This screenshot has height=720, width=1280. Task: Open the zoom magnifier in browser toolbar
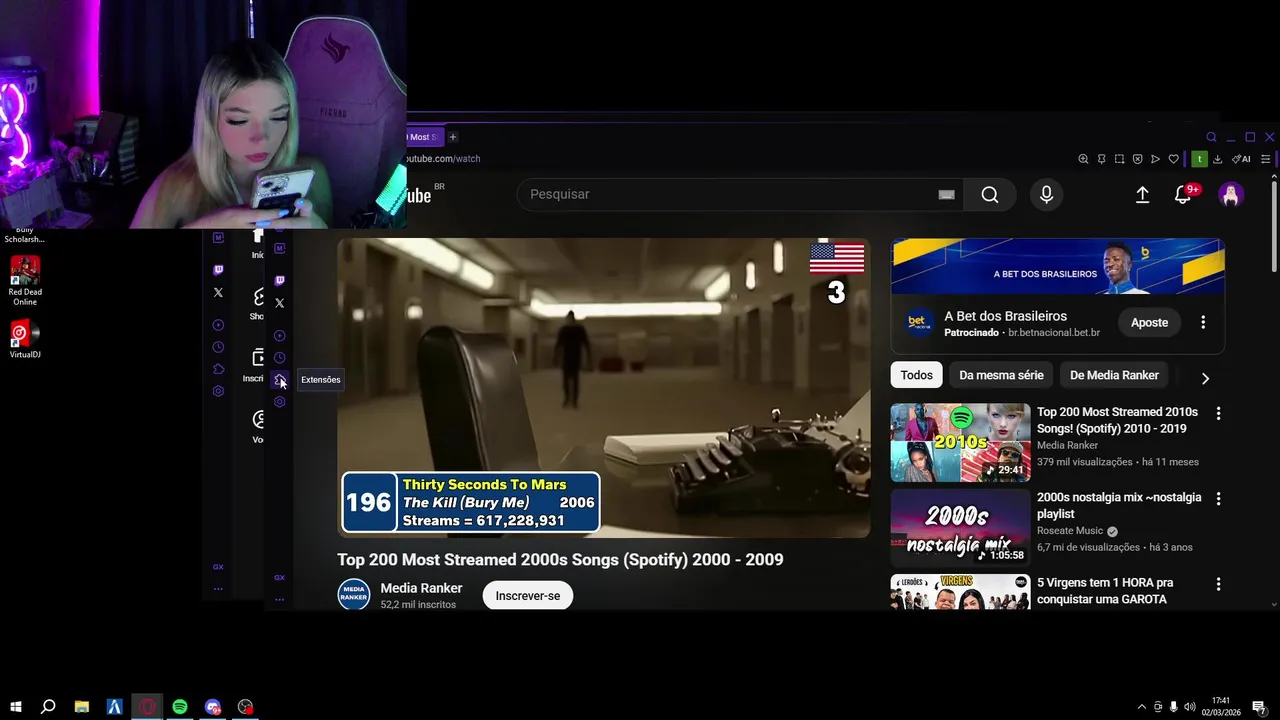click(x=1083, y=159)
